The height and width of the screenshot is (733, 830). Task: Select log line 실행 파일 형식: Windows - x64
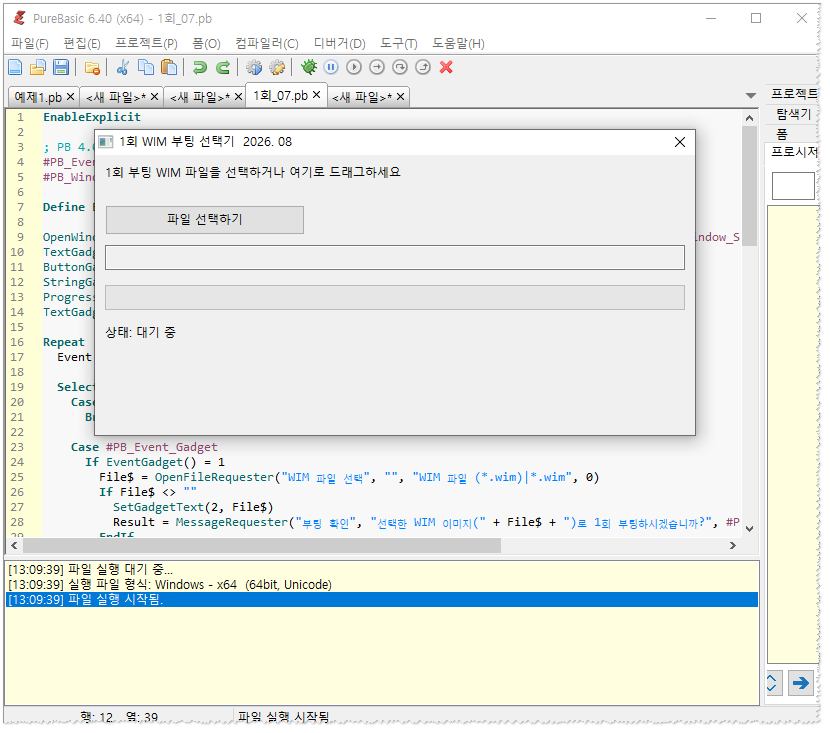click(382, 584)
